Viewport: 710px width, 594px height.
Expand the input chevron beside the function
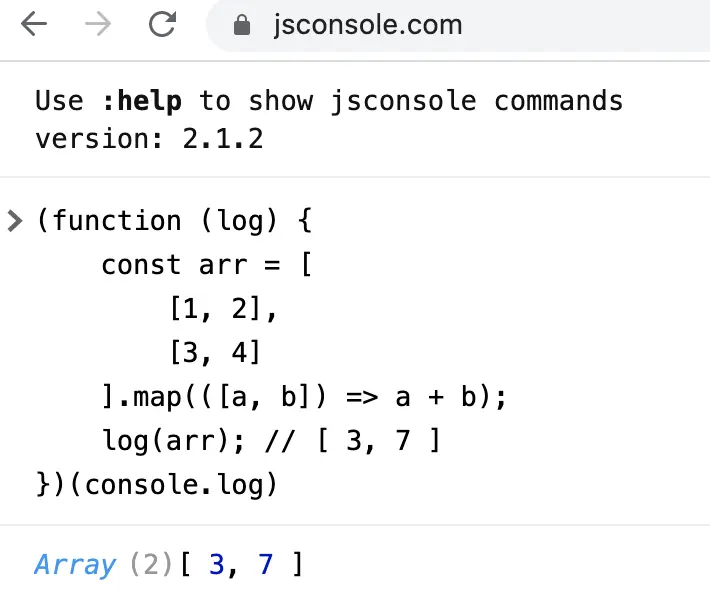pos(15,221)
